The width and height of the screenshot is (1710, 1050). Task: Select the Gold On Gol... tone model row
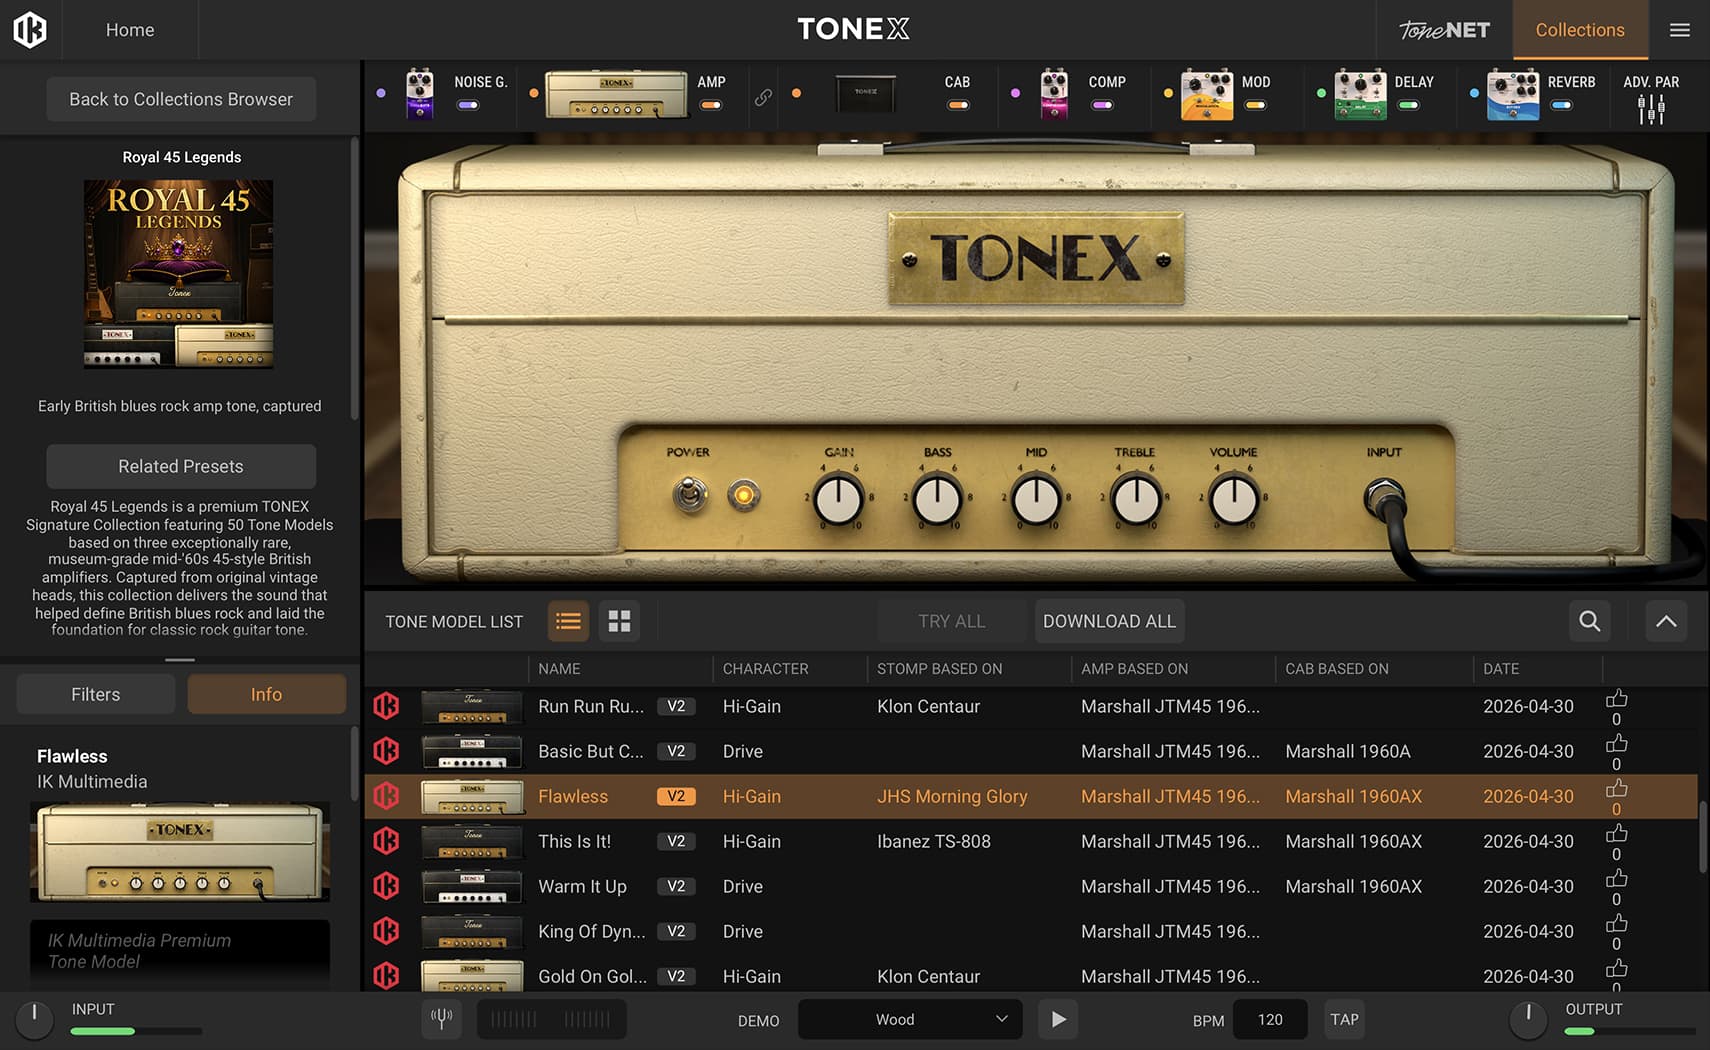tap(1030, 975)
